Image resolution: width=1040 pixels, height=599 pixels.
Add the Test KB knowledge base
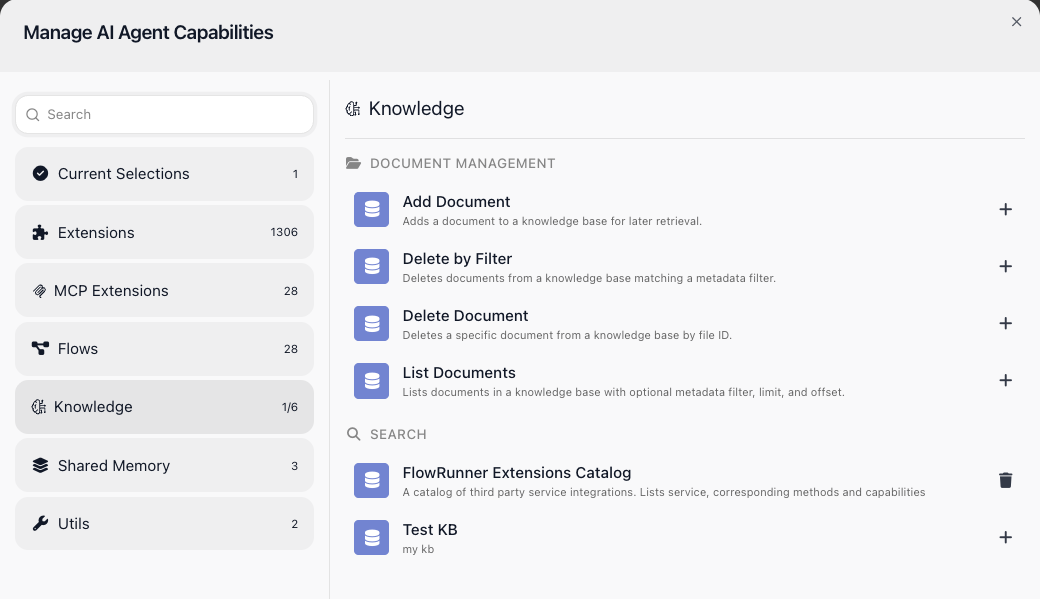click(1006, 537)
